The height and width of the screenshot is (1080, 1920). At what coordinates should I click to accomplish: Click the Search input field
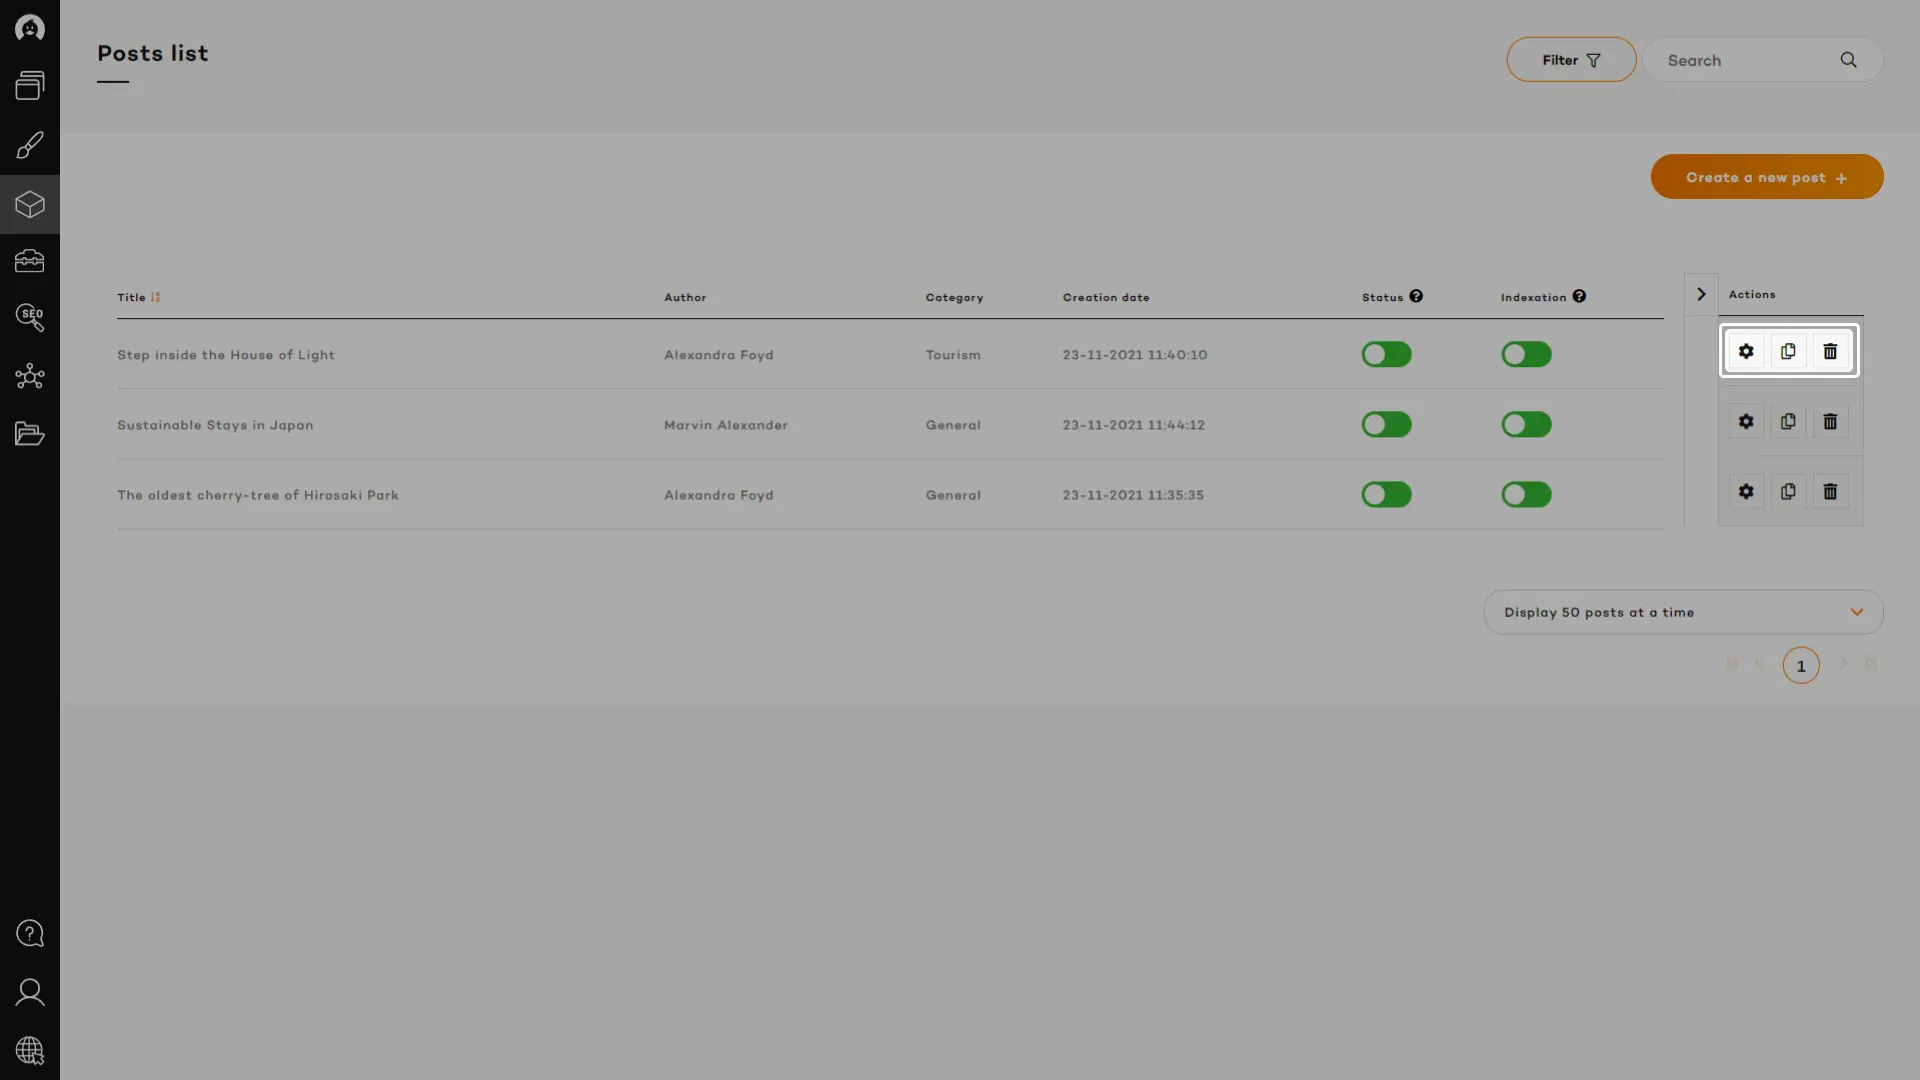[1745, 61]
